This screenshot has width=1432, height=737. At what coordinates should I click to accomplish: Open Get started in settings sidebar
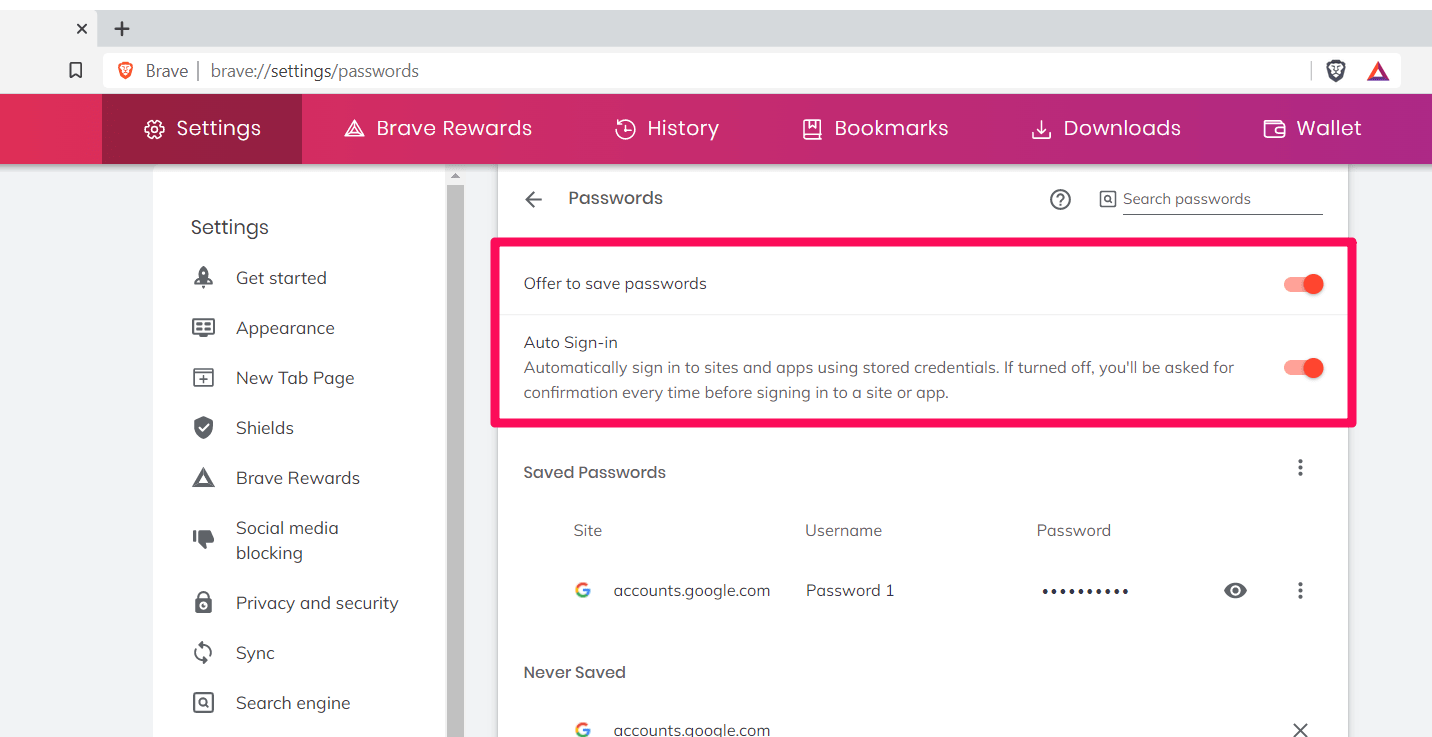pos(281,278)
